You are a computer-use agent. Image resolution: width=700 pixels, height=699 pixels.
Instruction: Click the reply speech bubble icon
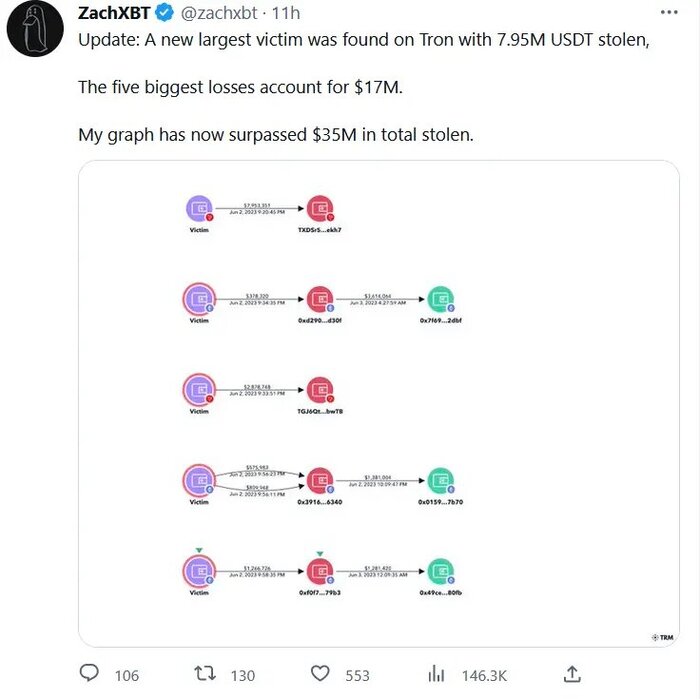(x=89, y=675)
